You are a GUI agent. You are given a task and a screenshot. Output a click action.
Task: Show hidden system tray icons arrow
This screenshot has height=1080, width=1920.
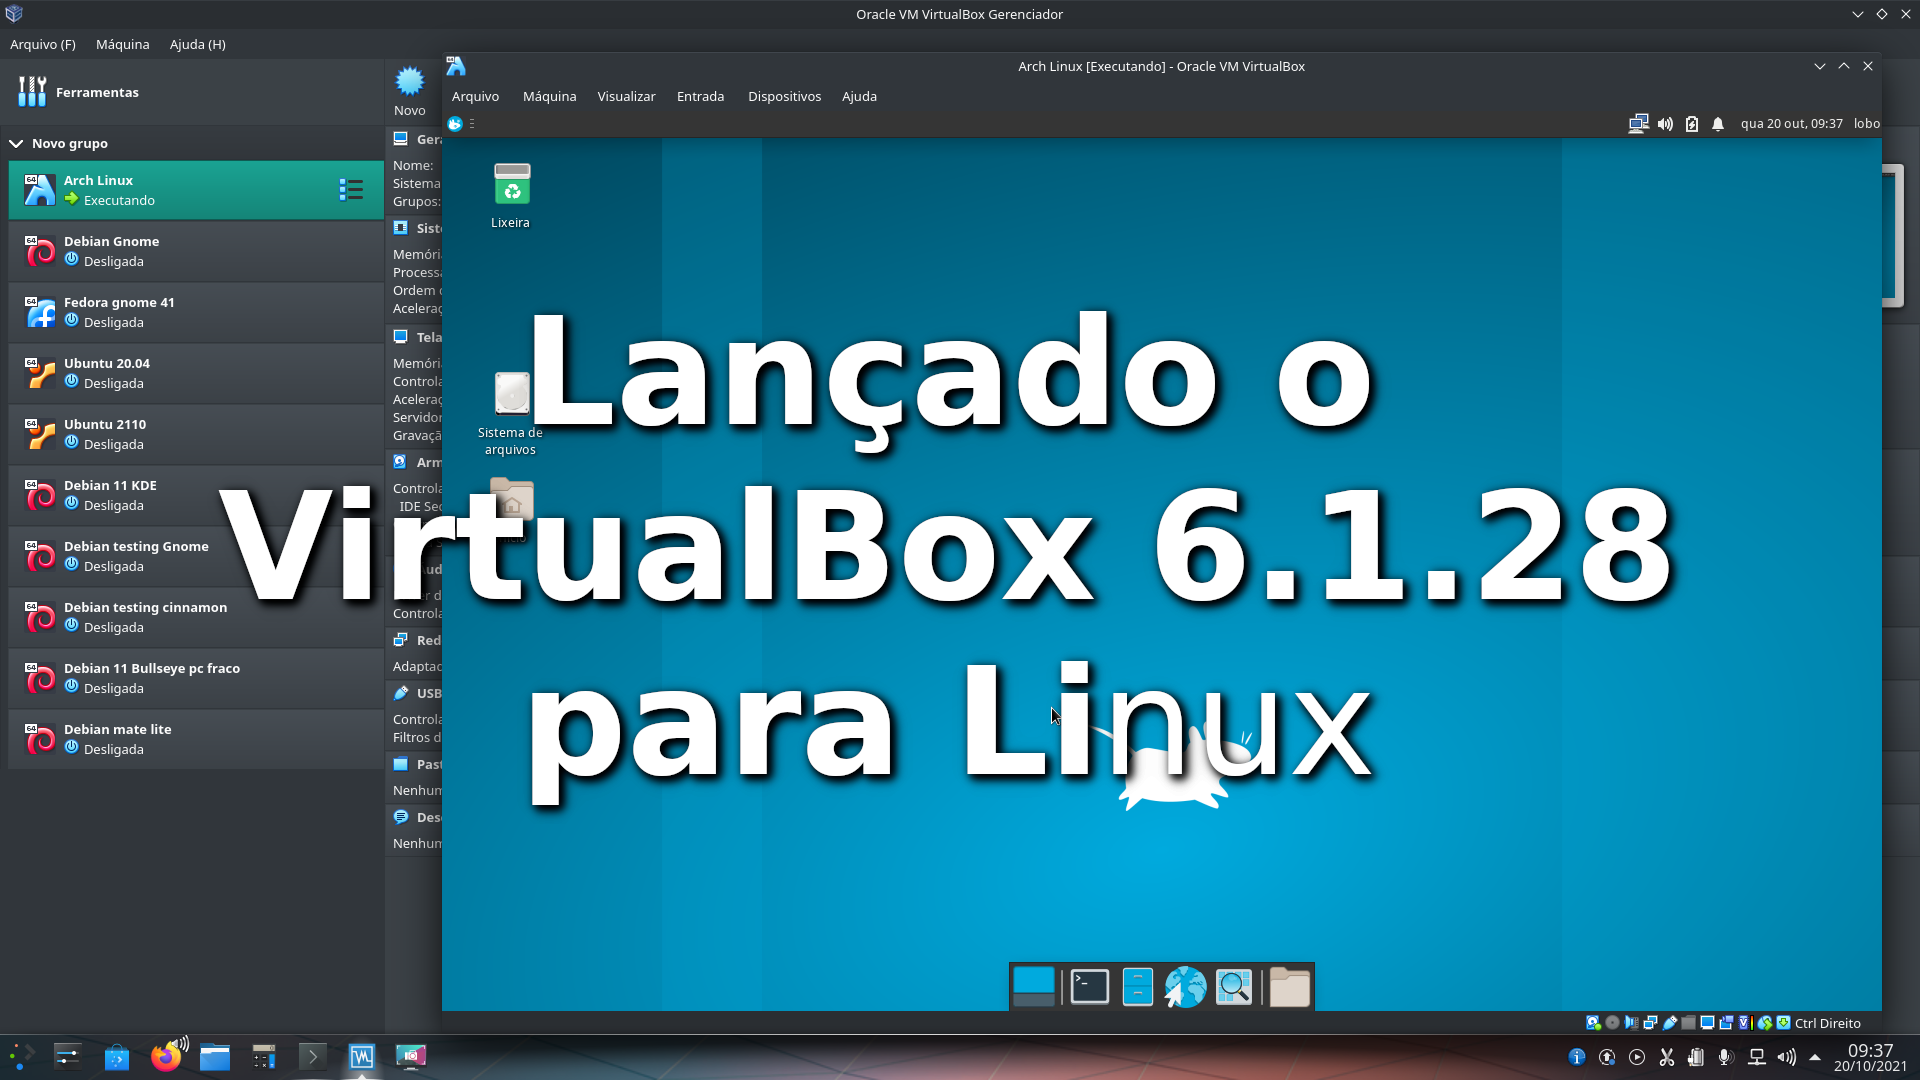(x=1815, y=1057)
